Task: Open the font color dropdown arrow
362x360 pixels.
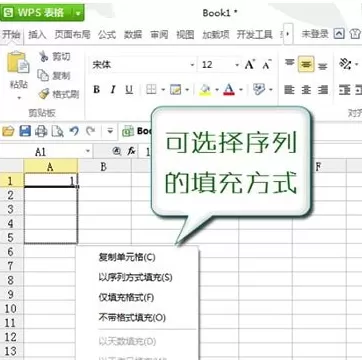Action: [241, 90]
